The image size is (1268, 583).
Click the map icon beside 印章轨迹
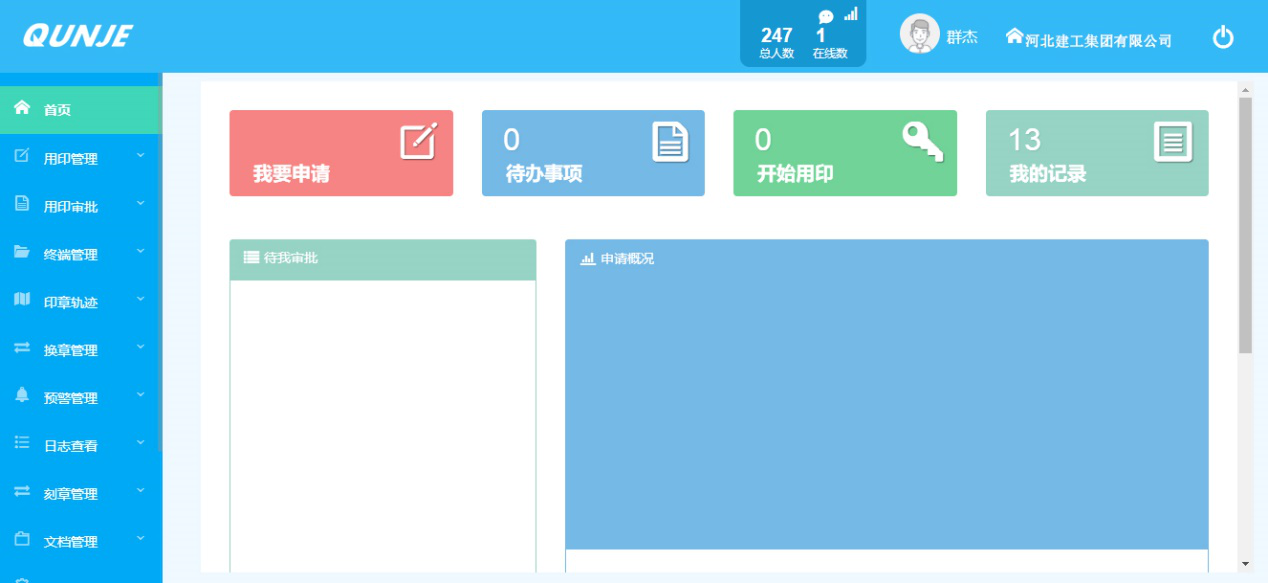[x=22, y=299]
